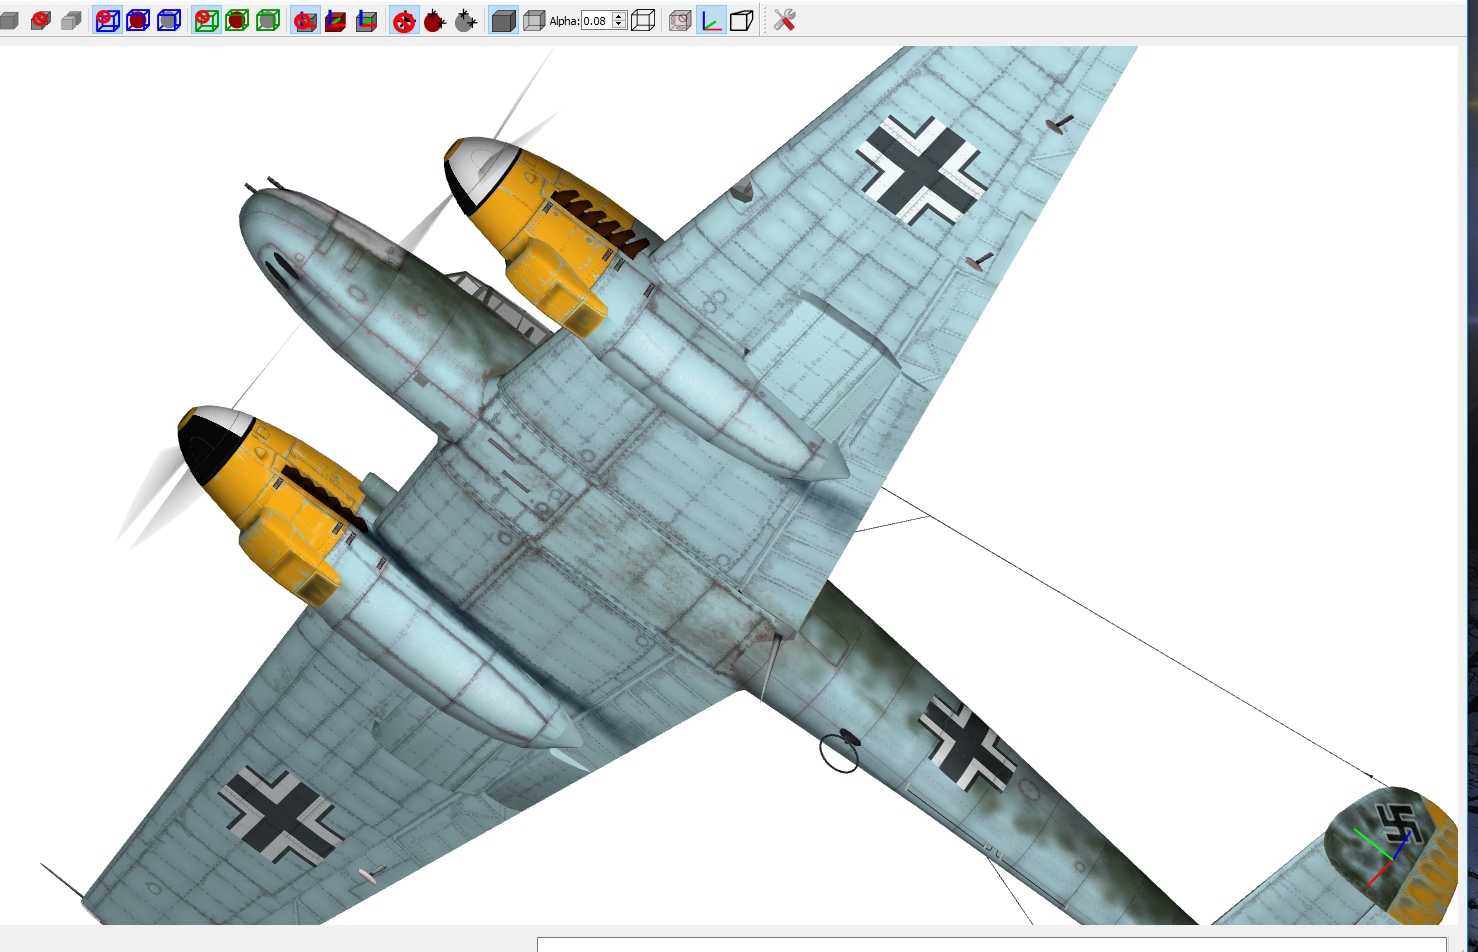Toggle the solid dark cube shading mode

pyautogui.click(x=503, y=20)
